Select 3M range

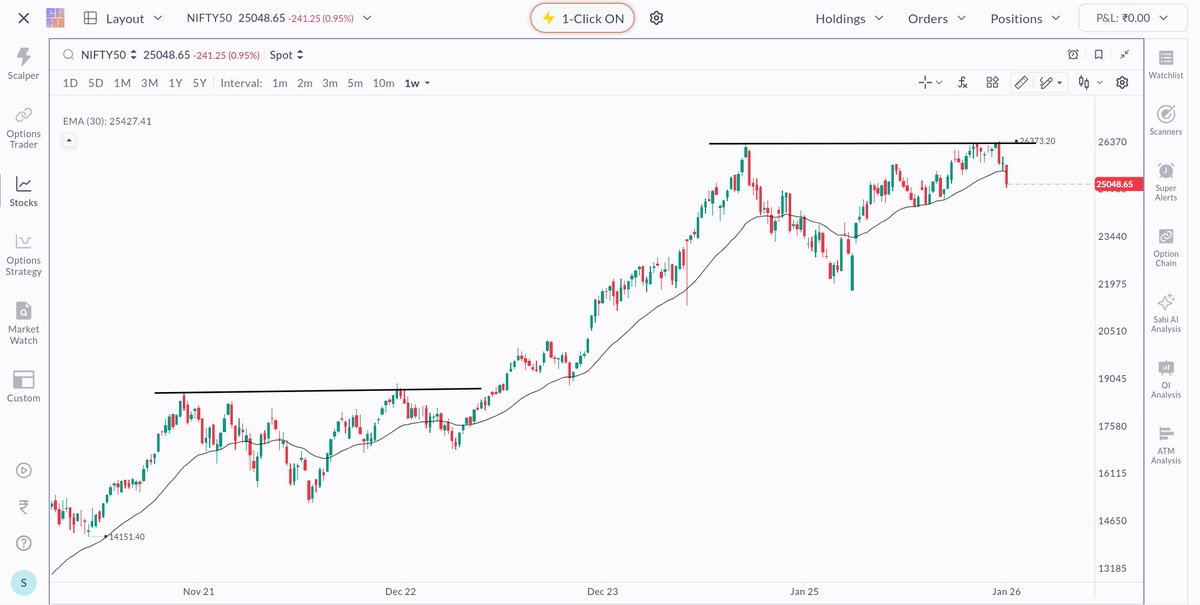pos(149,83)
